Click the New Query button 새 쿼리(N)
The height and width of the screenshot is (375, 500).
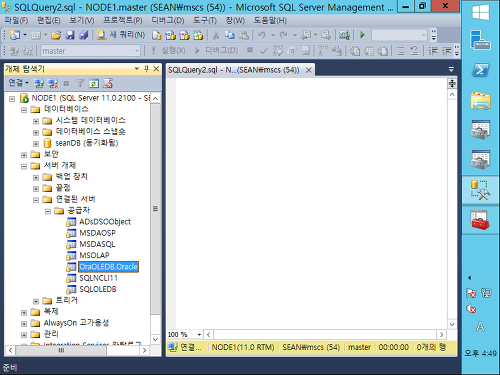121,35
